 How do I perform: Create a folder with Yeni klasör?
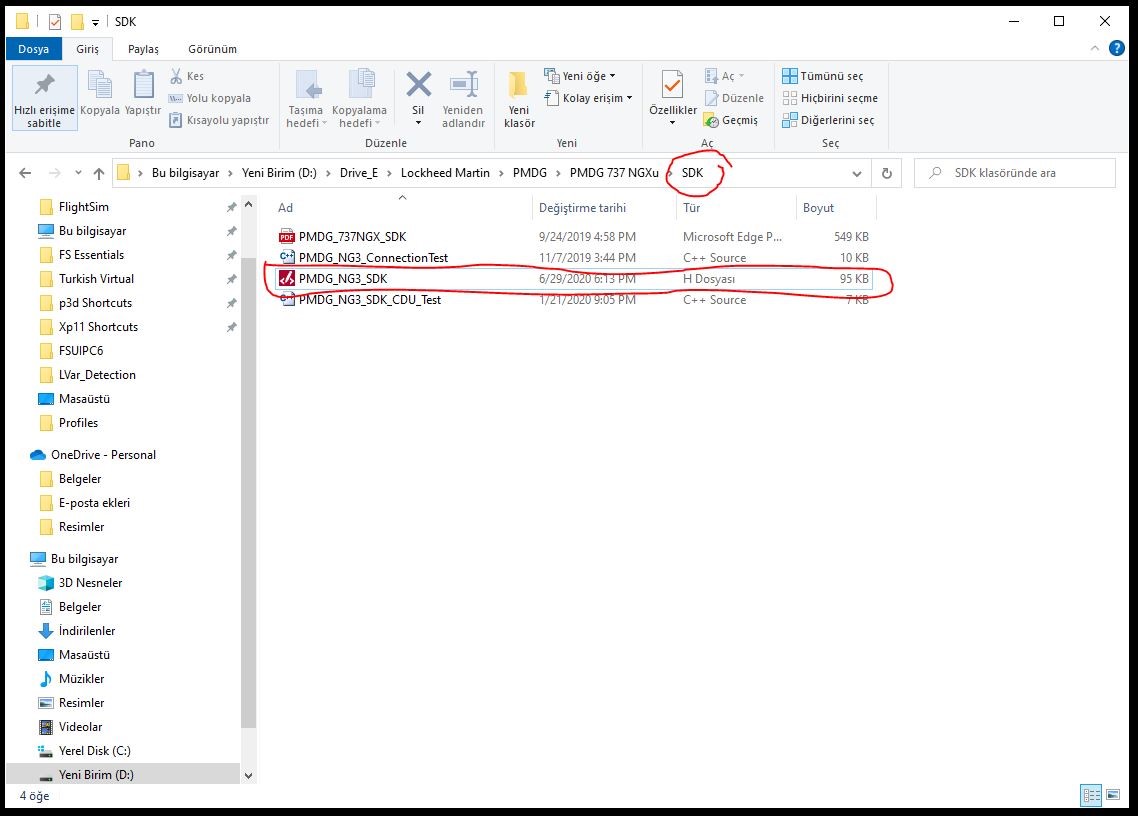[519, 99]
